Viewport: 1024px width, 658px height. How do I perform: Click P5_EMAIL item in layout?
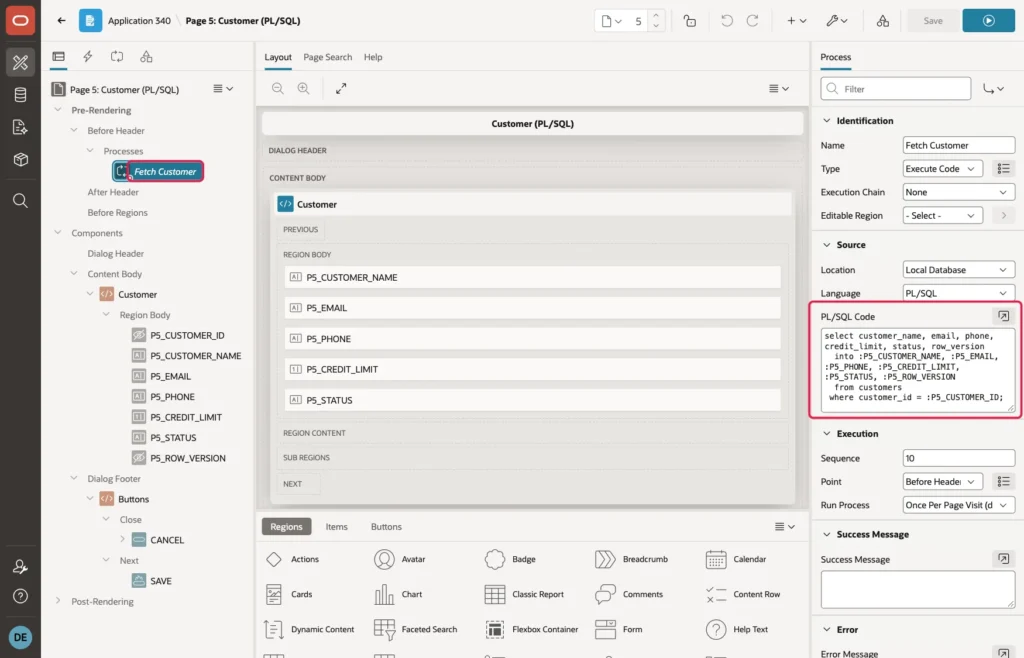click(x=532, y=307)
